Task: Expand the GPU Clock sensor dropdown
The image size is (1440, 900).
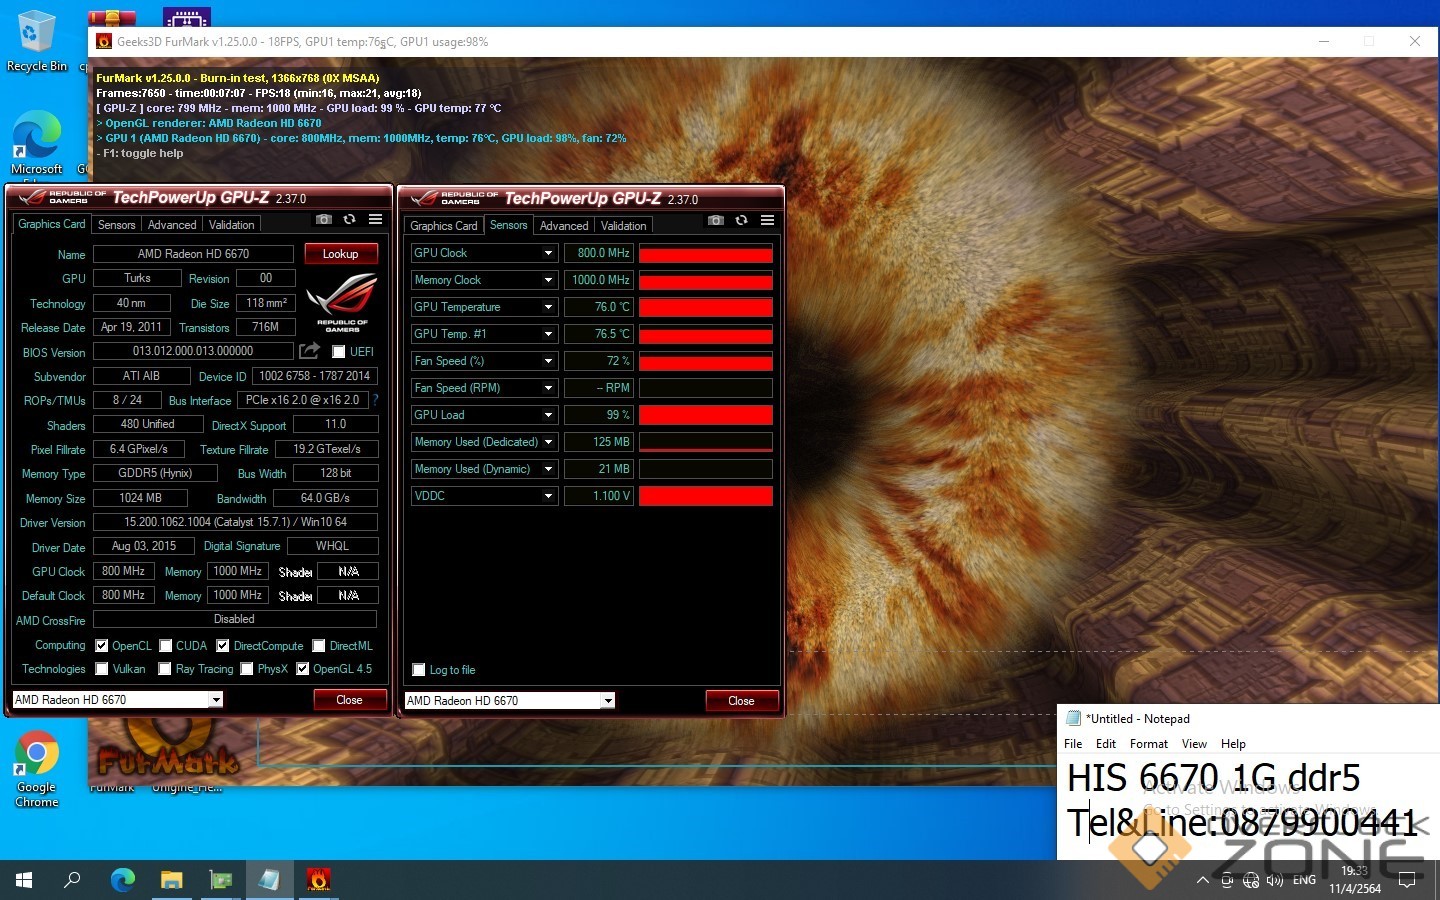Action: (x=548, y=253)
